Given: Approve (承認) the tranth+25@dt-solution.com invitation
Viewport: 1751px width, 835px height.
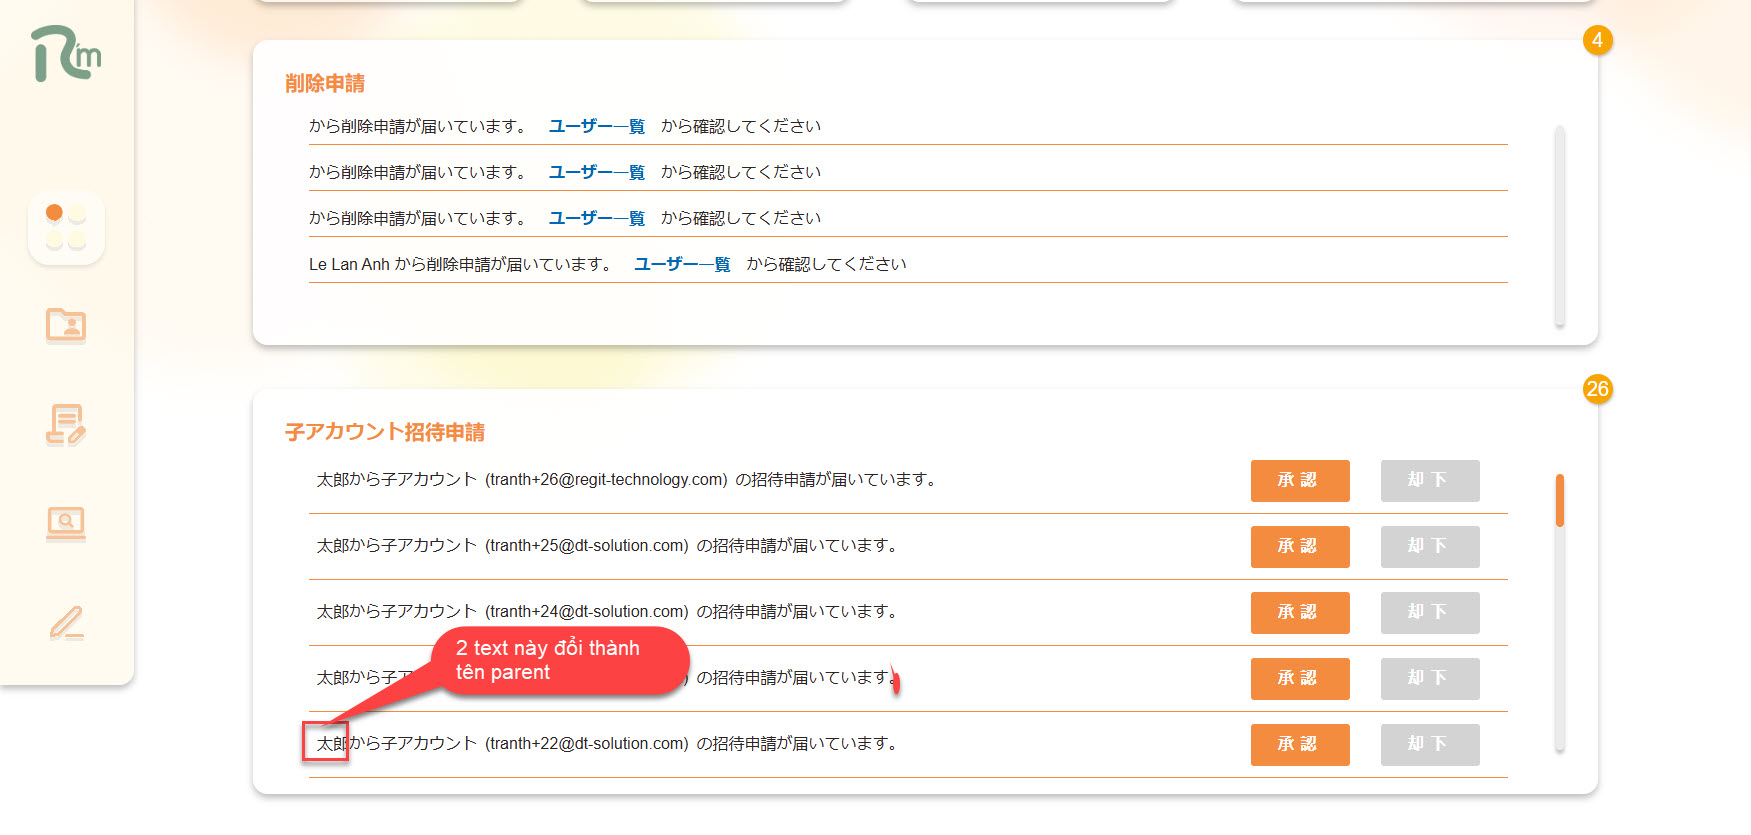Looking at the screenshot, I should tap(1299, 547).
